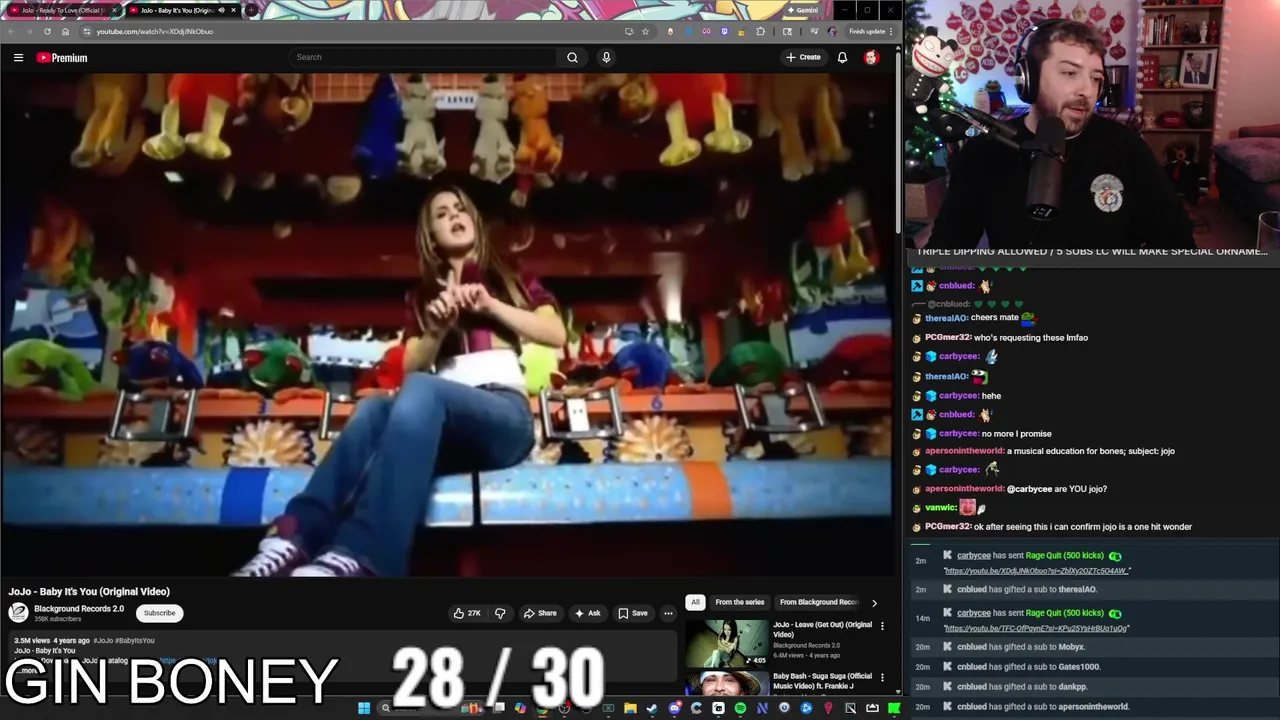Start voice search with the microphone icon

(x=606, y=57)
